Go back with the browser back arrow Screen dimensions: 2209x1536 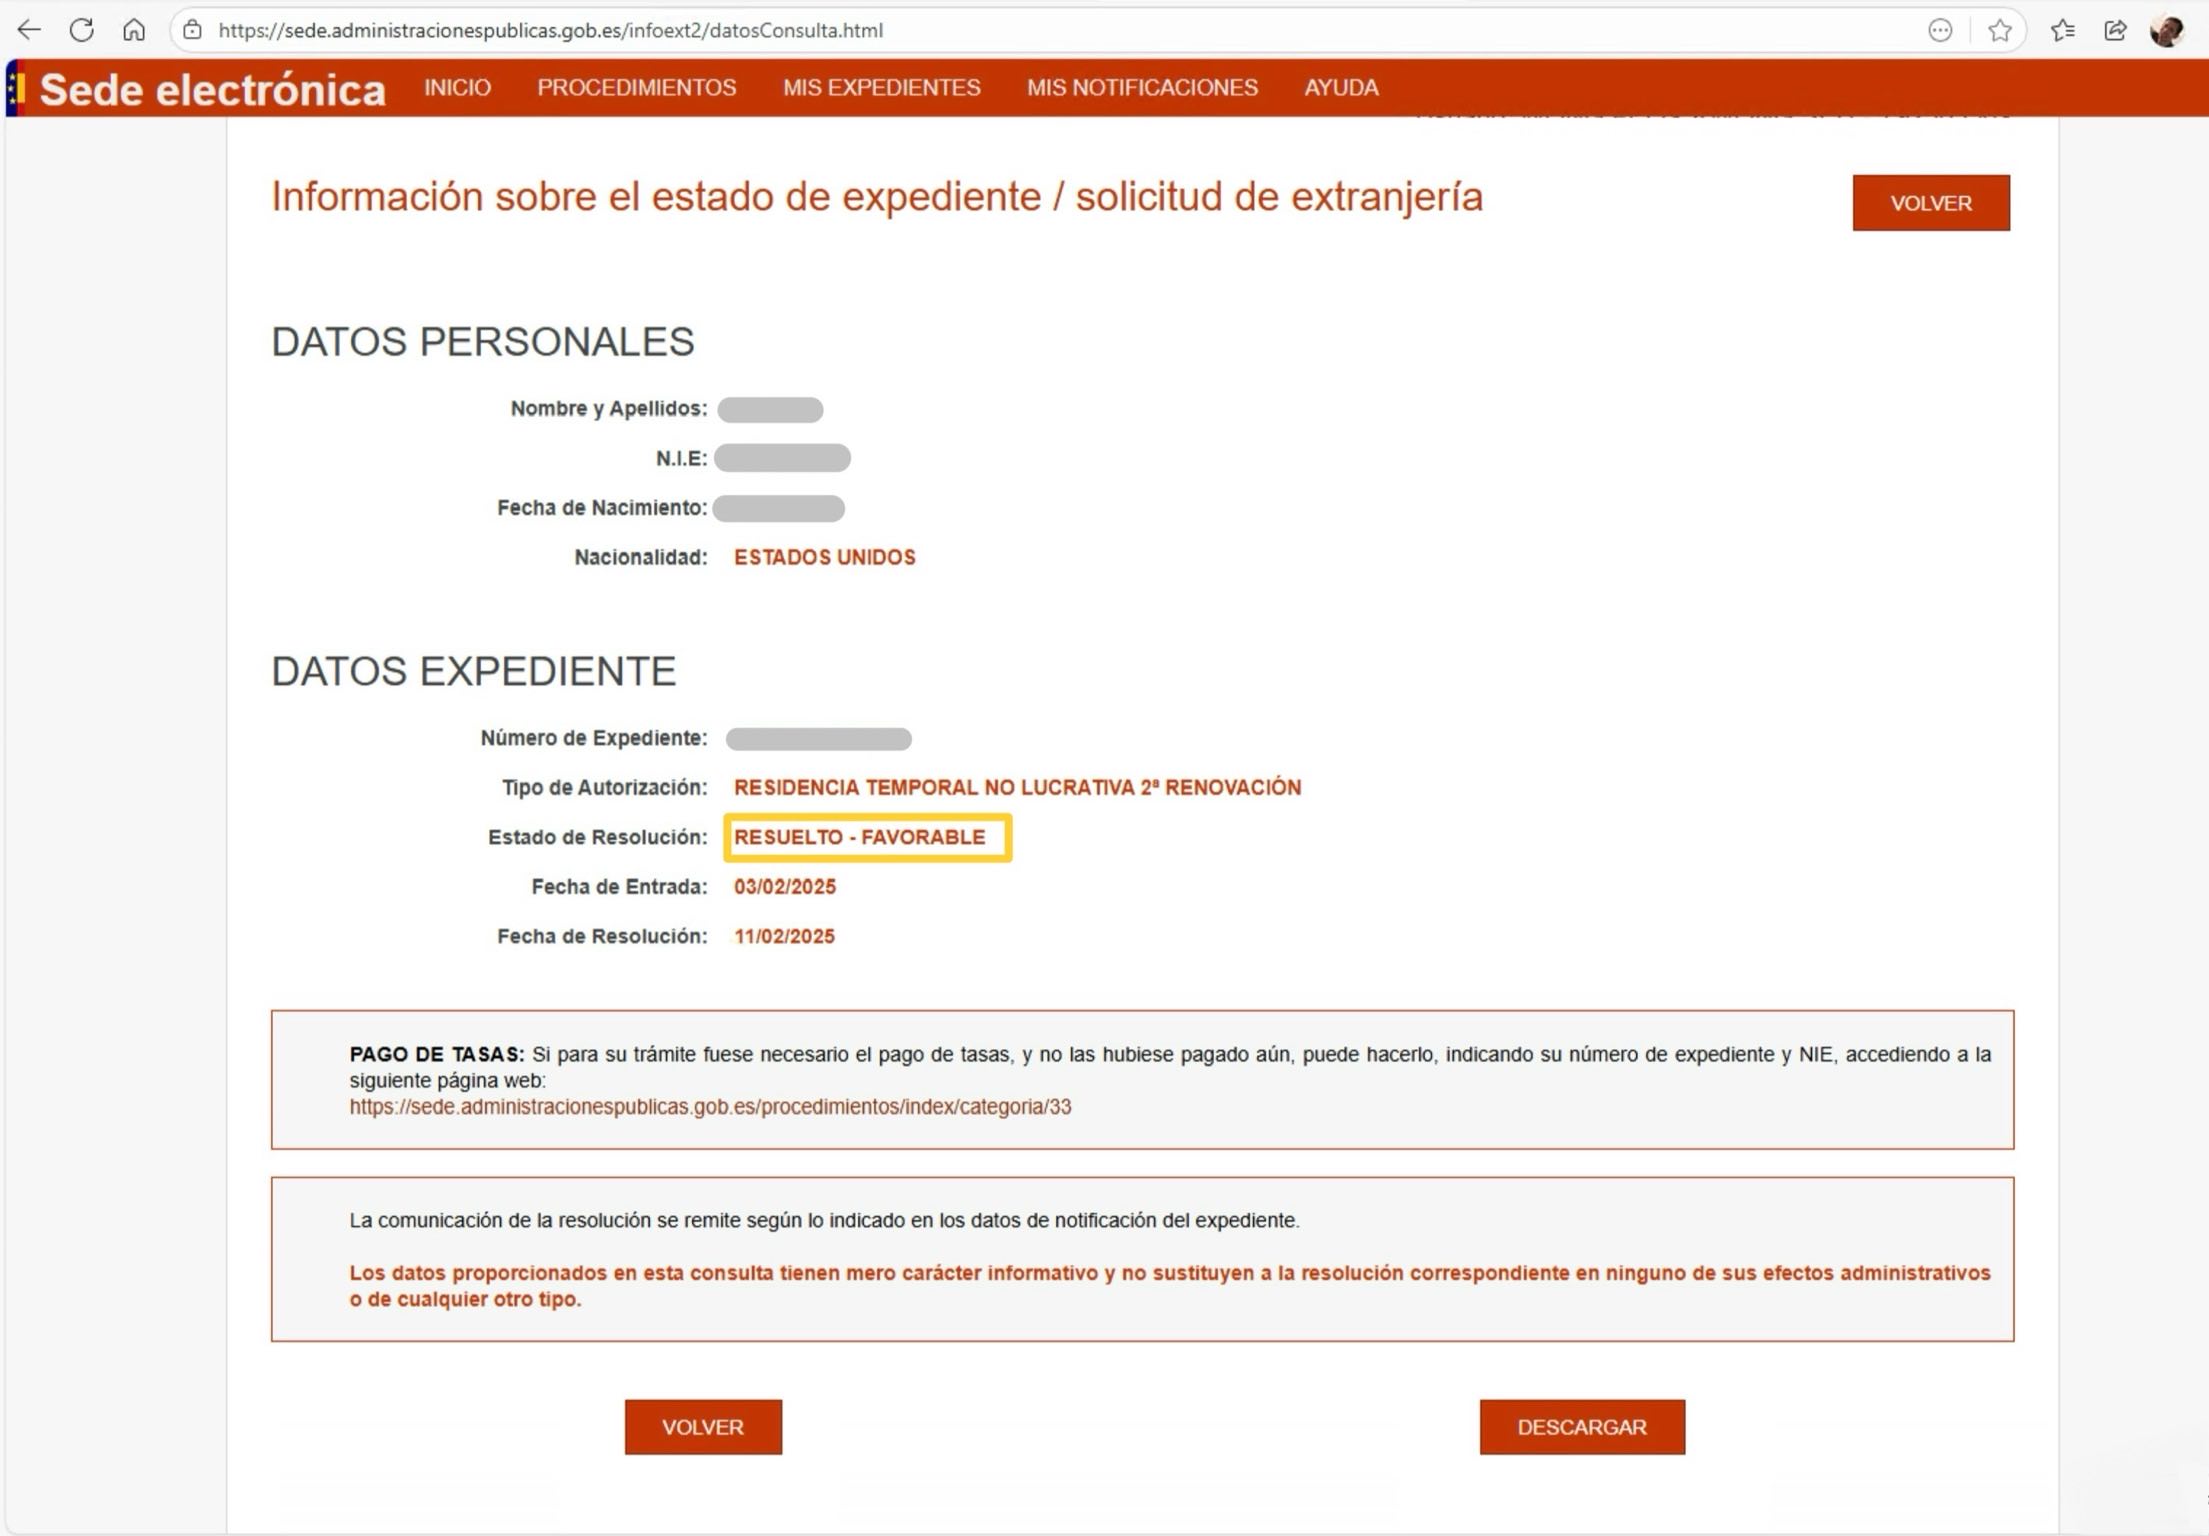coord(29,30)
